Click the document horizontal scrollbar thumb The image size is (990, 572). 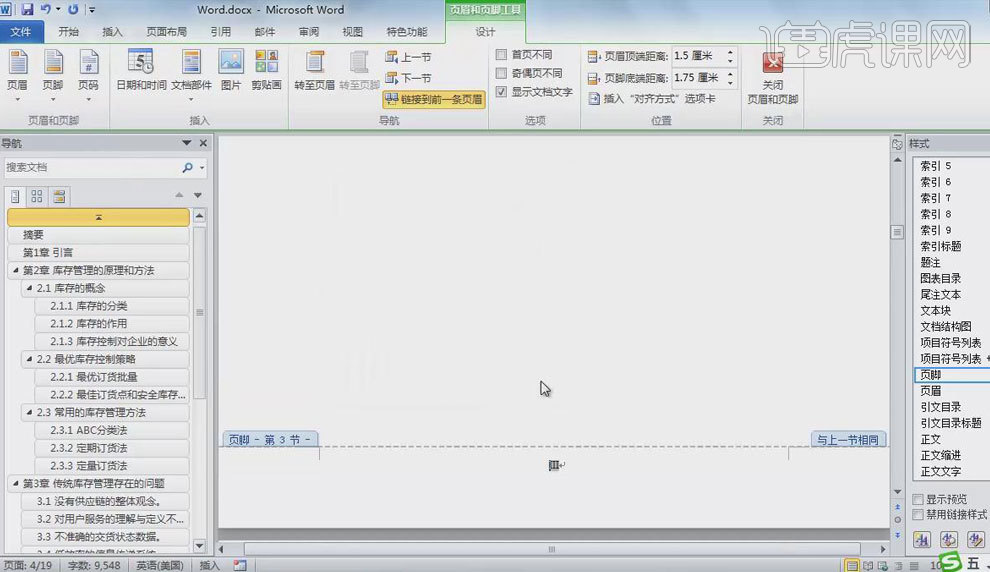tap(552, 549)
